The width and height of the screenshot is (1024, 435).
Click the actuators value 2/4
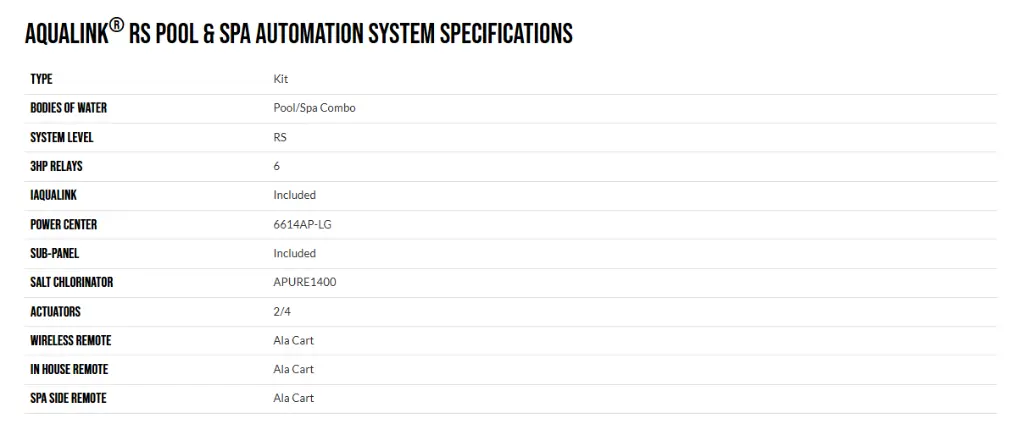point(282,311)
